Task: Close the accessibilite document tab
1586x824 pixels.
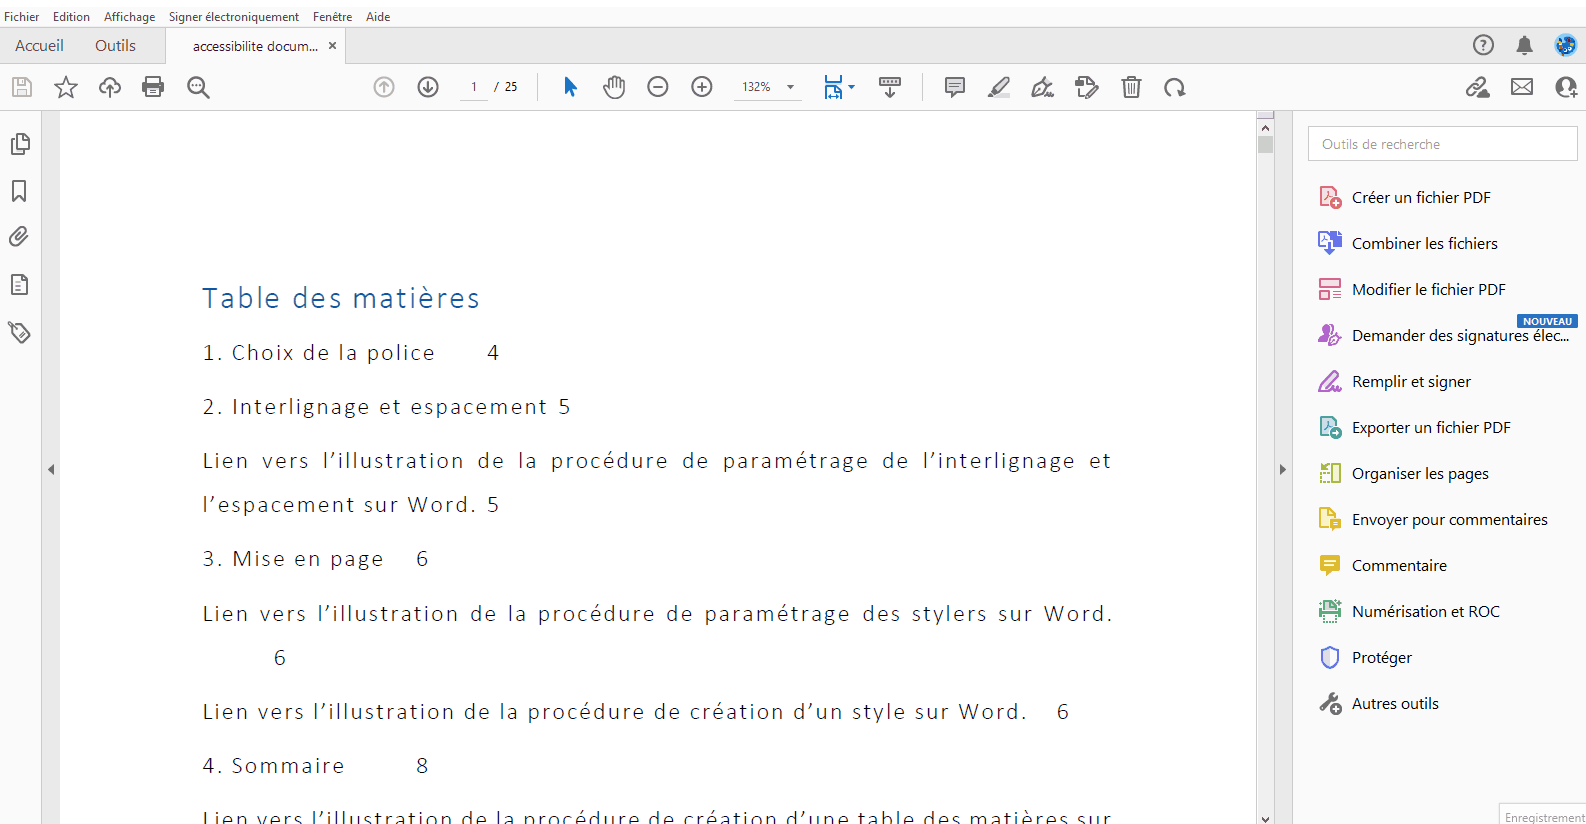Action: [x=332, y=46]
